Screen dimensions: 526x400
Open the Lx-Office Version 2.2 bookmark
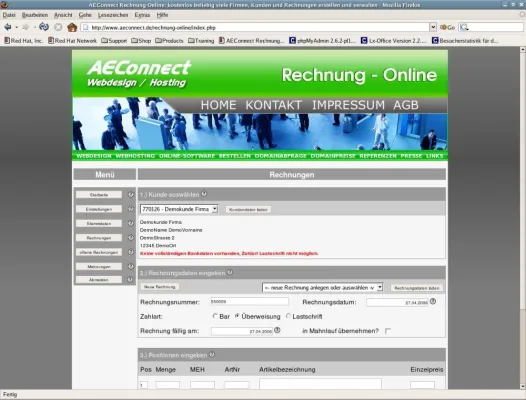[393, 41]
